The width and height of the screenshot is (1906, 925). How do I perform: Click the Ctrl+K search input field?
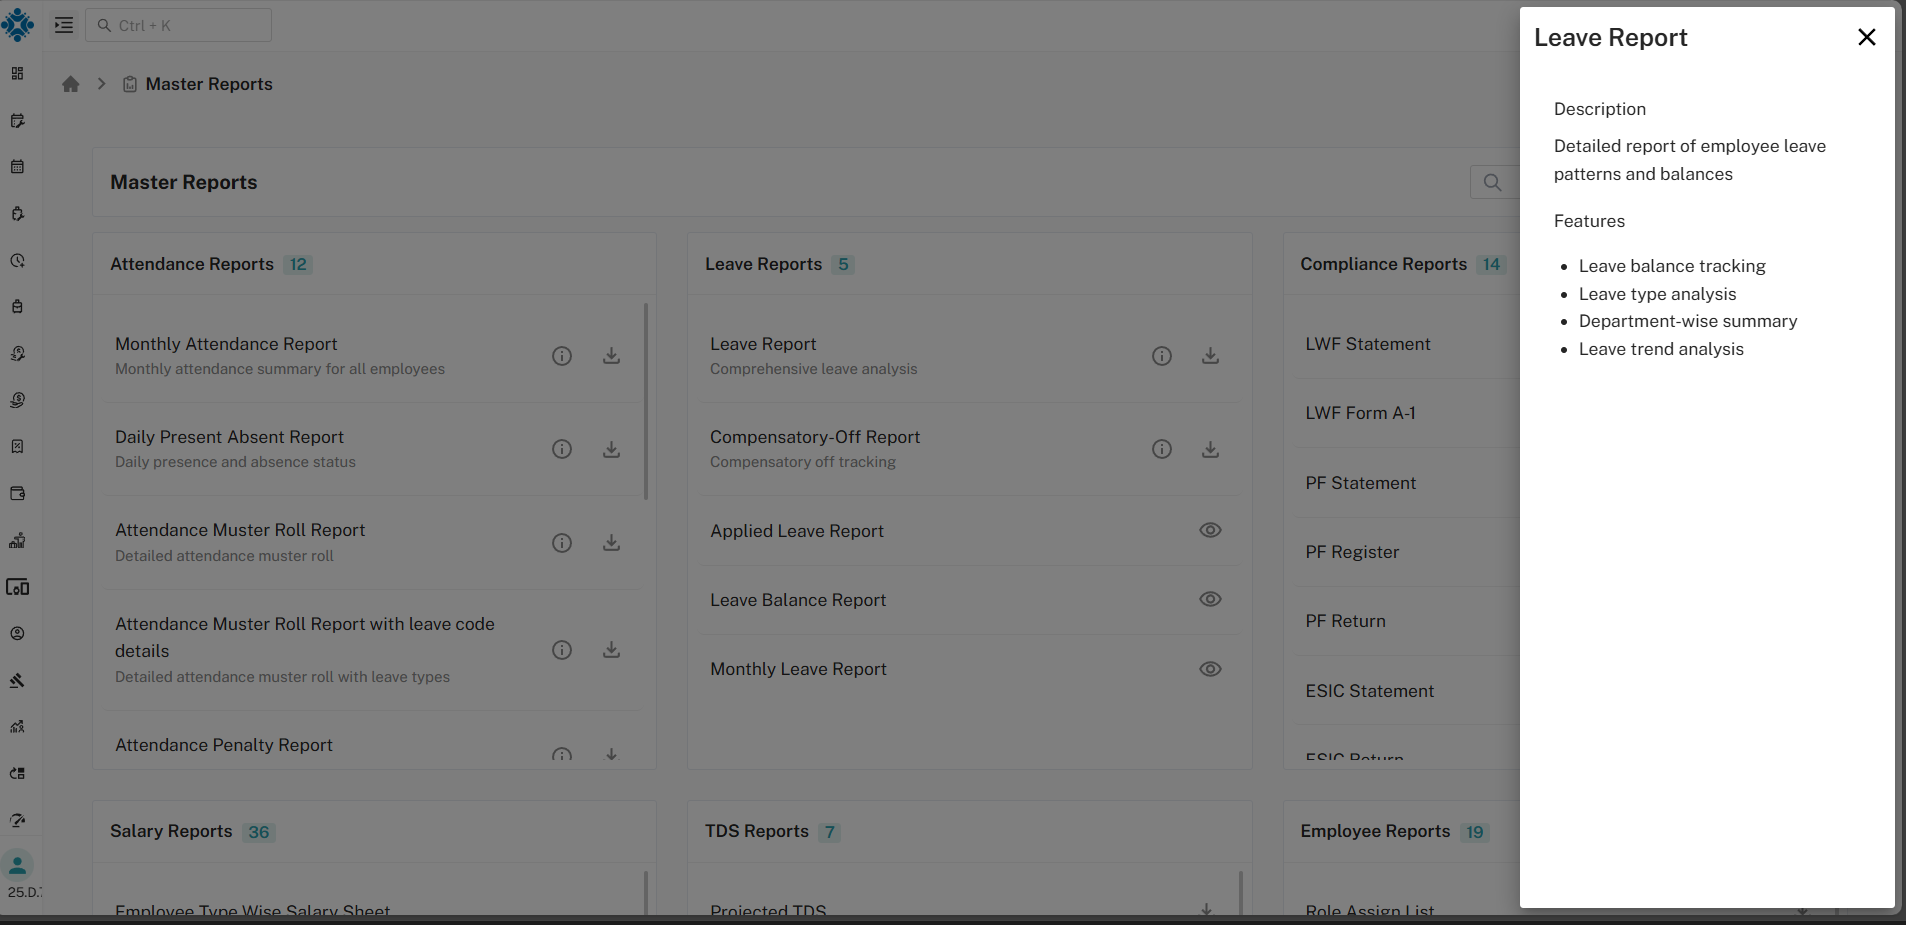[x=180, y=25]
